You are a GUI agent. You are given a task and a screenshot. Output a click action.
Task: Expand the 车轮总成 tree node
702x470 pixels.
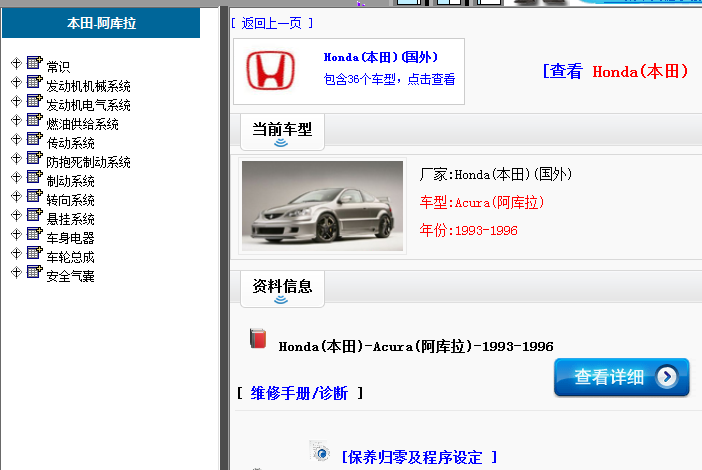pos(16,253)
